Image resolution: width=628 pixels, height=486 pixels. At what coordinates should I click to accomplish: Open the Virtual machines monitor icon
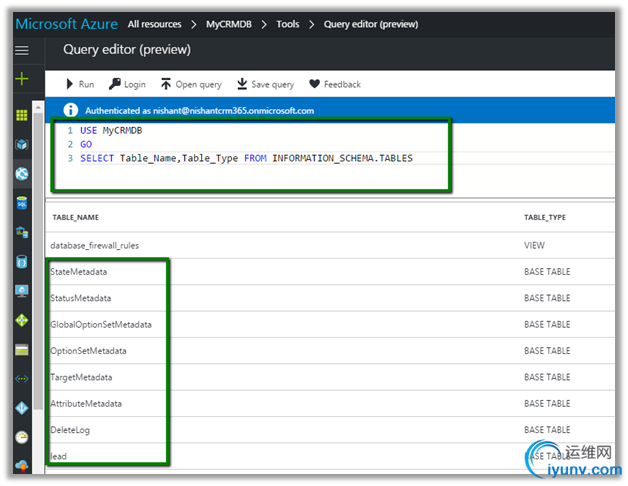click(22, 291)
